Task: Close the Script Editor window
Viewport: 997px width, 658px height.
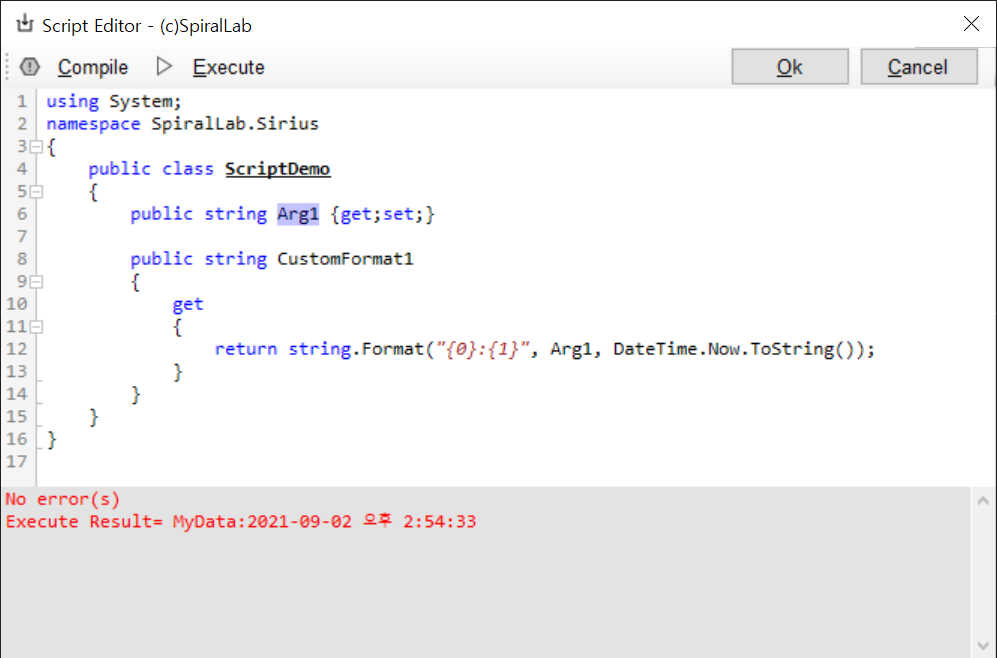Action: 971,24
